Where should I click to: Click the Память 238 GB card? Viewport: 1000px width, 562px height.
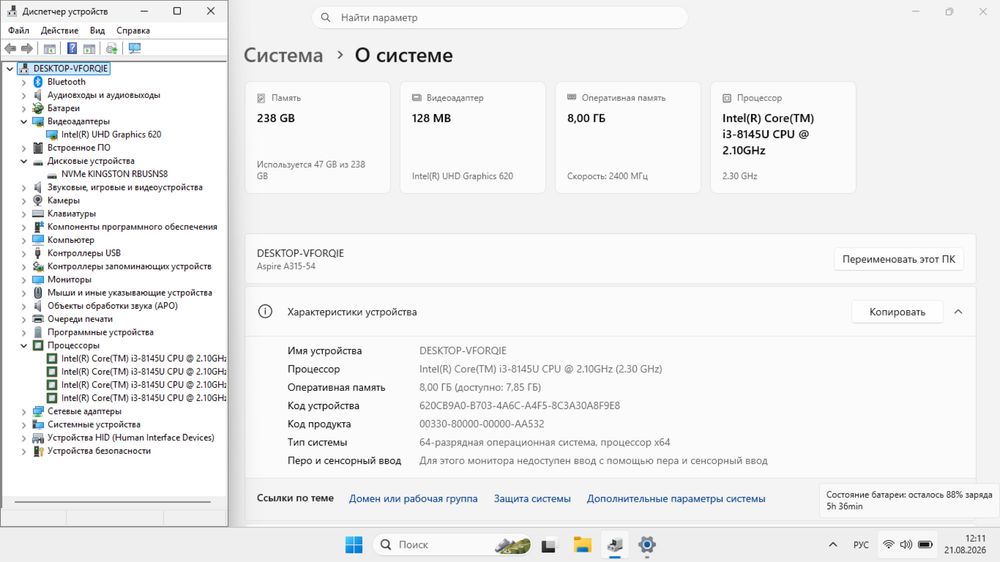pyautogui.click(x=317, y=137)
